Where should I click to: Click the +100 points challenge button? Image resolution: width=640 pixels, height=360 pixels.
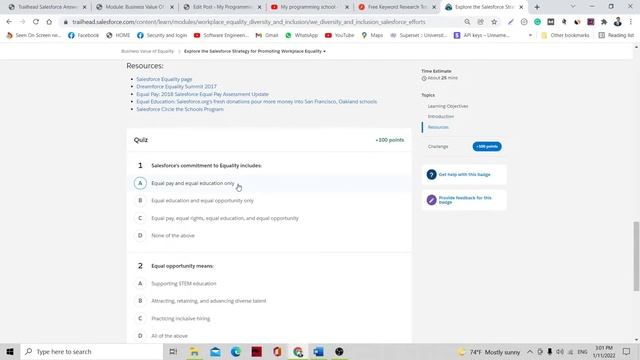[x=487, y=146]
